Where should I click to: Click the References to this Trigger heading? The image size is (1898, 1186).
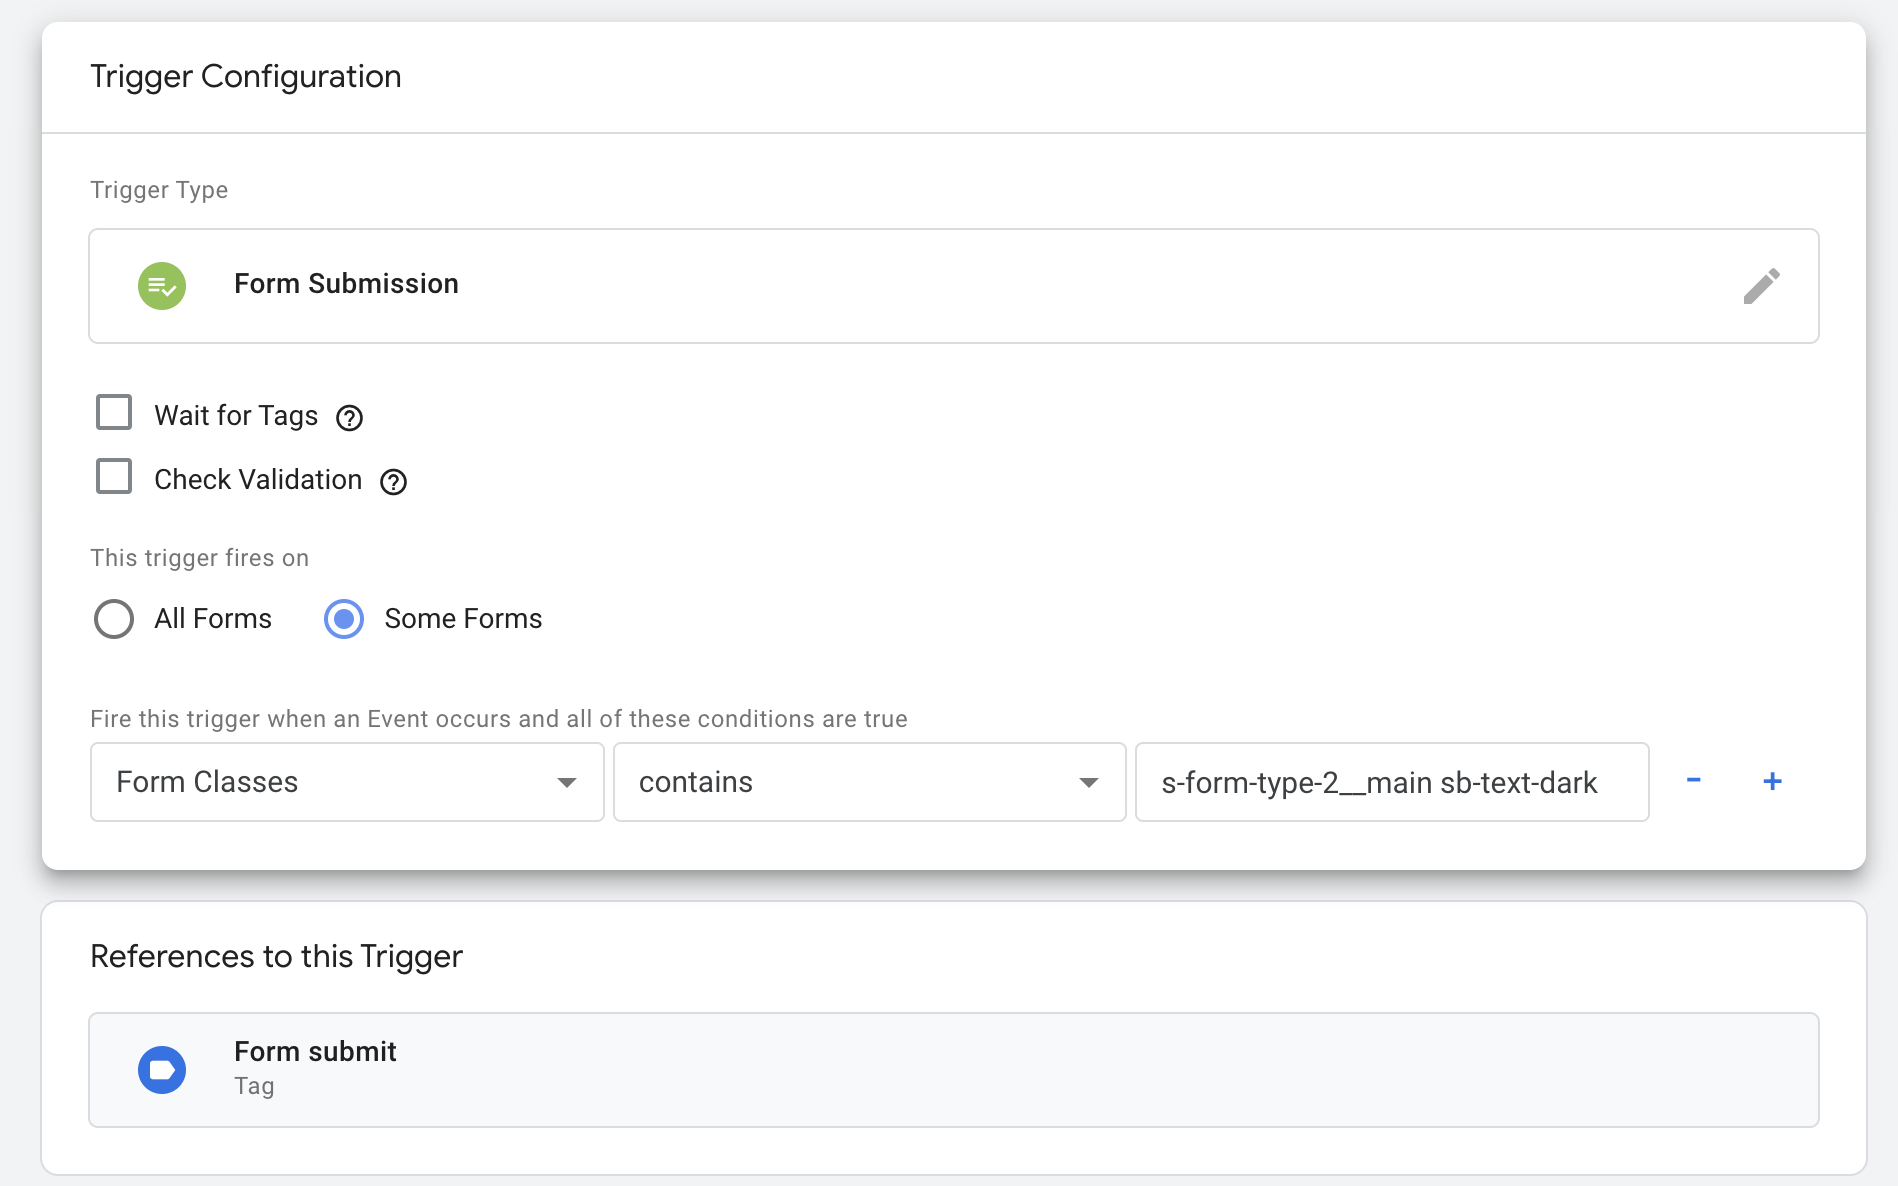click(276, 957)
